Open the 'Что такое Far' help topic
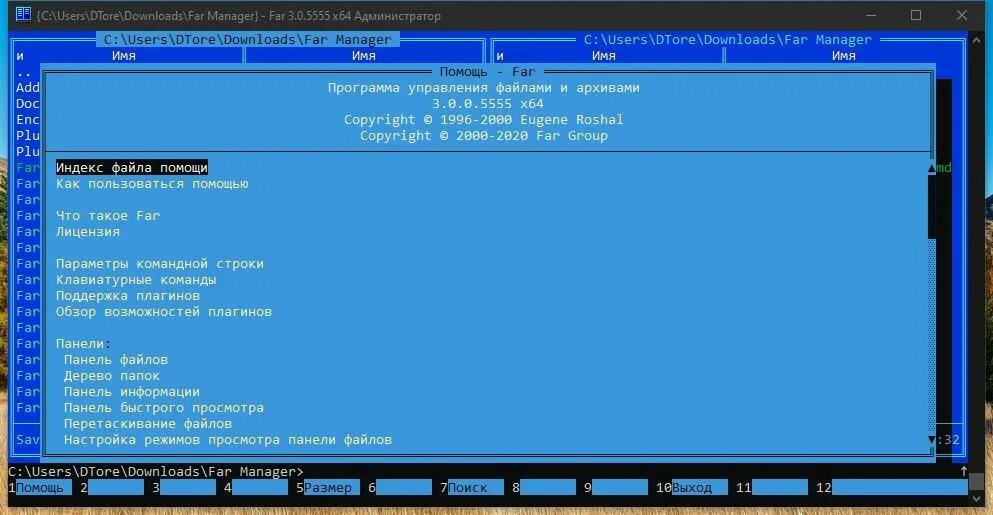 108,215
